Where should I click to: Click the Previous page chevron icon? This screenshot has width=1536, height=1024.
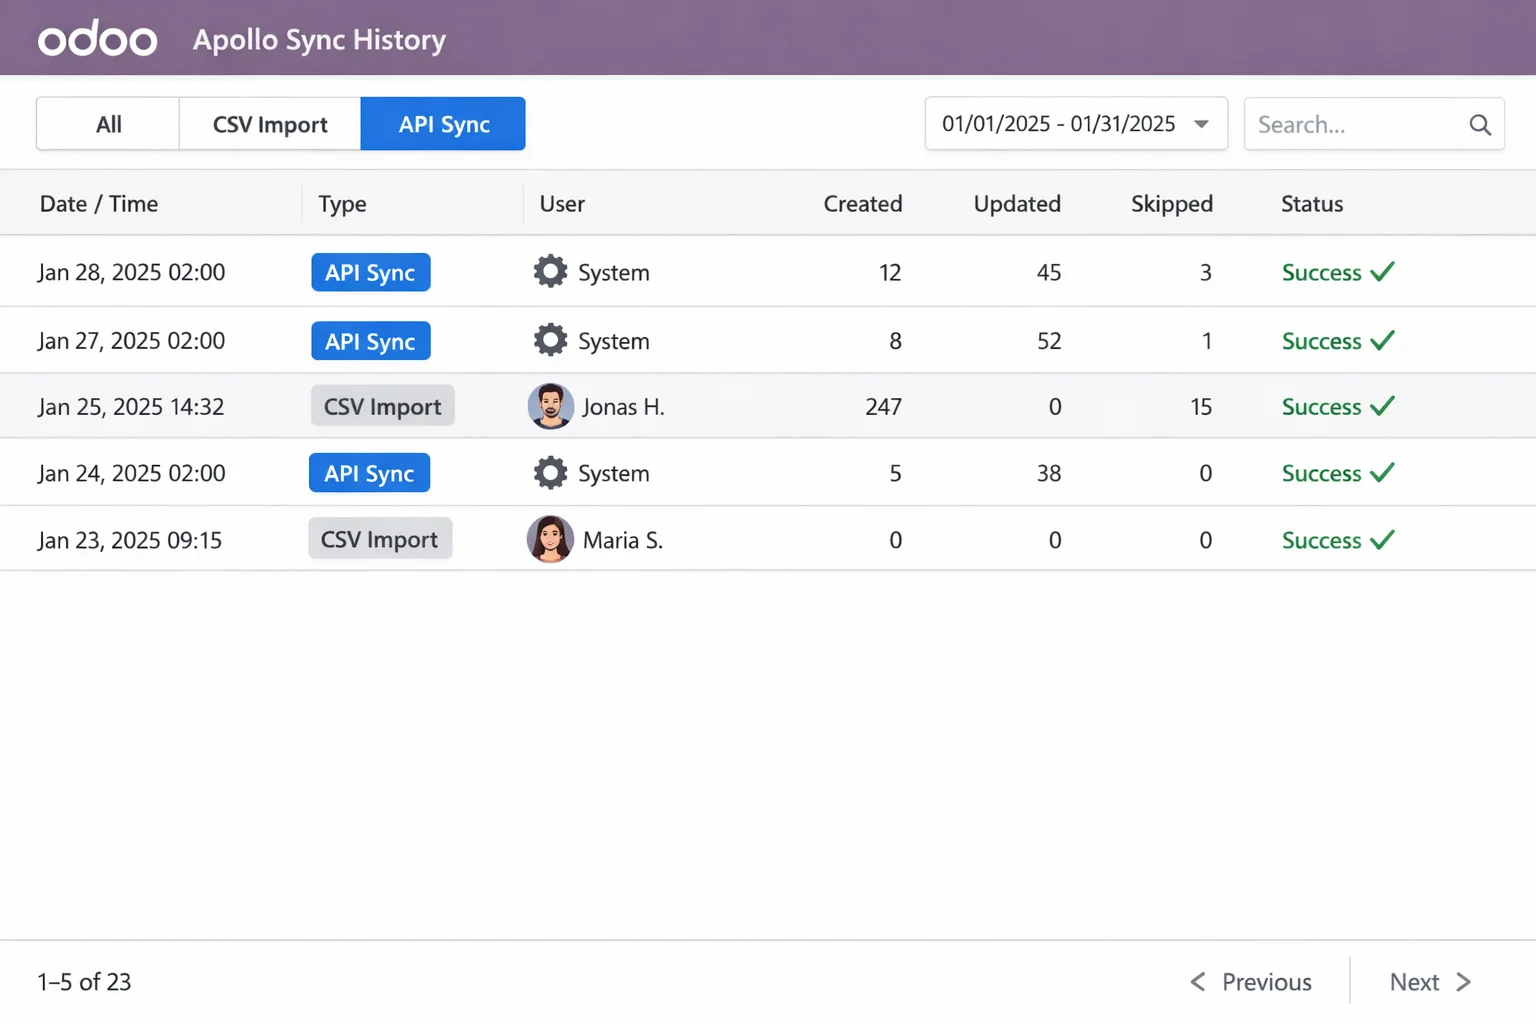tap(1198, 982)
